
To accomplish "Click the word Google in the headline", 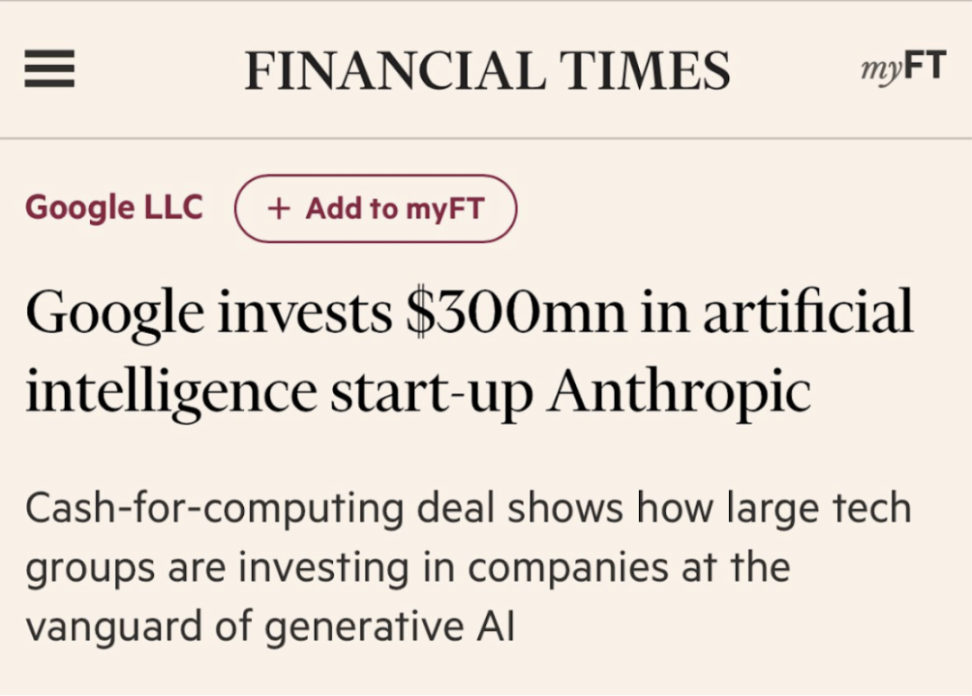I will pos(116,314).
